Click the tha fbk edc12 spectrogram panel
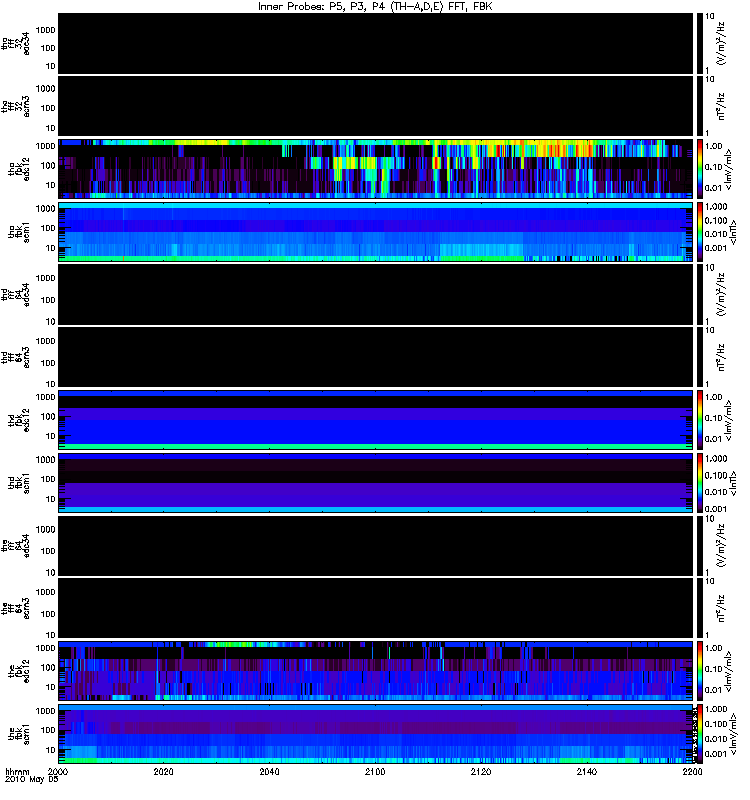The height and width of the screenshot is (800, 750). 375,168
